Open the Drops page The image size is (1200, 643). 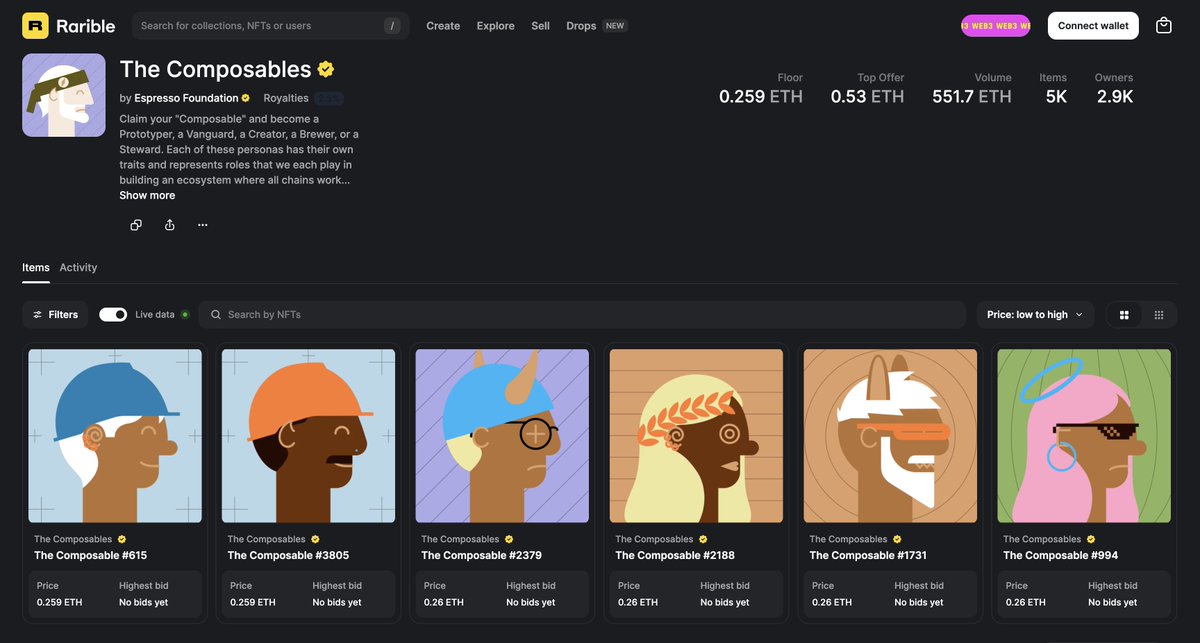coord(581,26)
